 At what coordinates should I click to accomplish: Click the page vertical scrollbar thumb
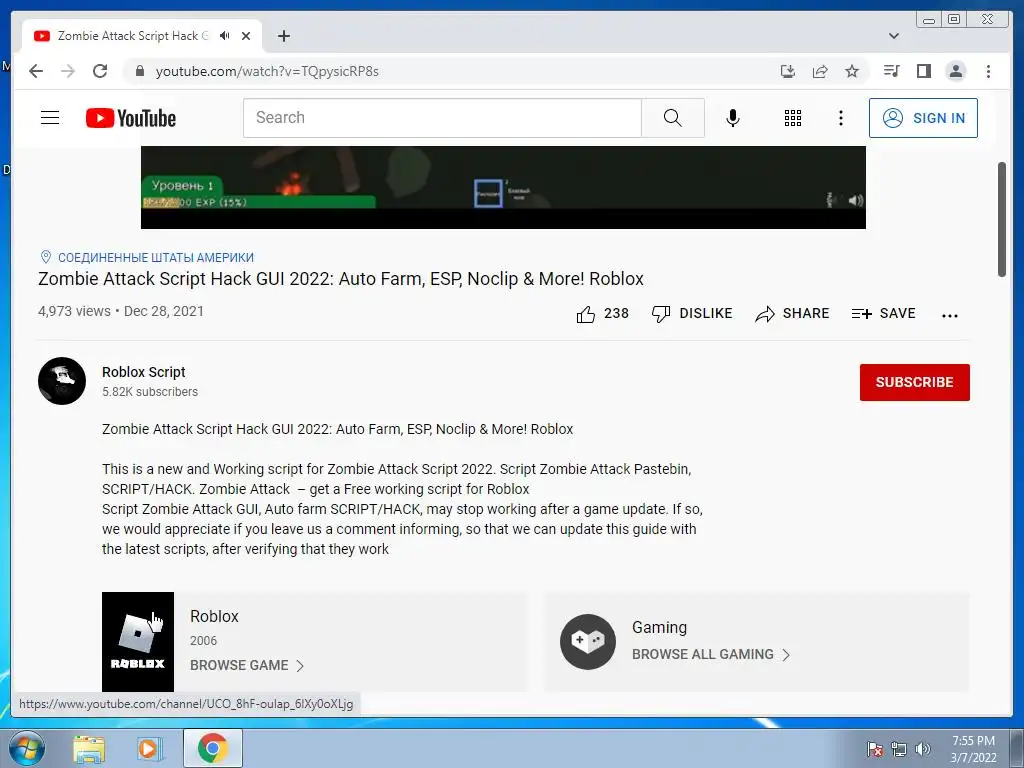pos(1002,219)
